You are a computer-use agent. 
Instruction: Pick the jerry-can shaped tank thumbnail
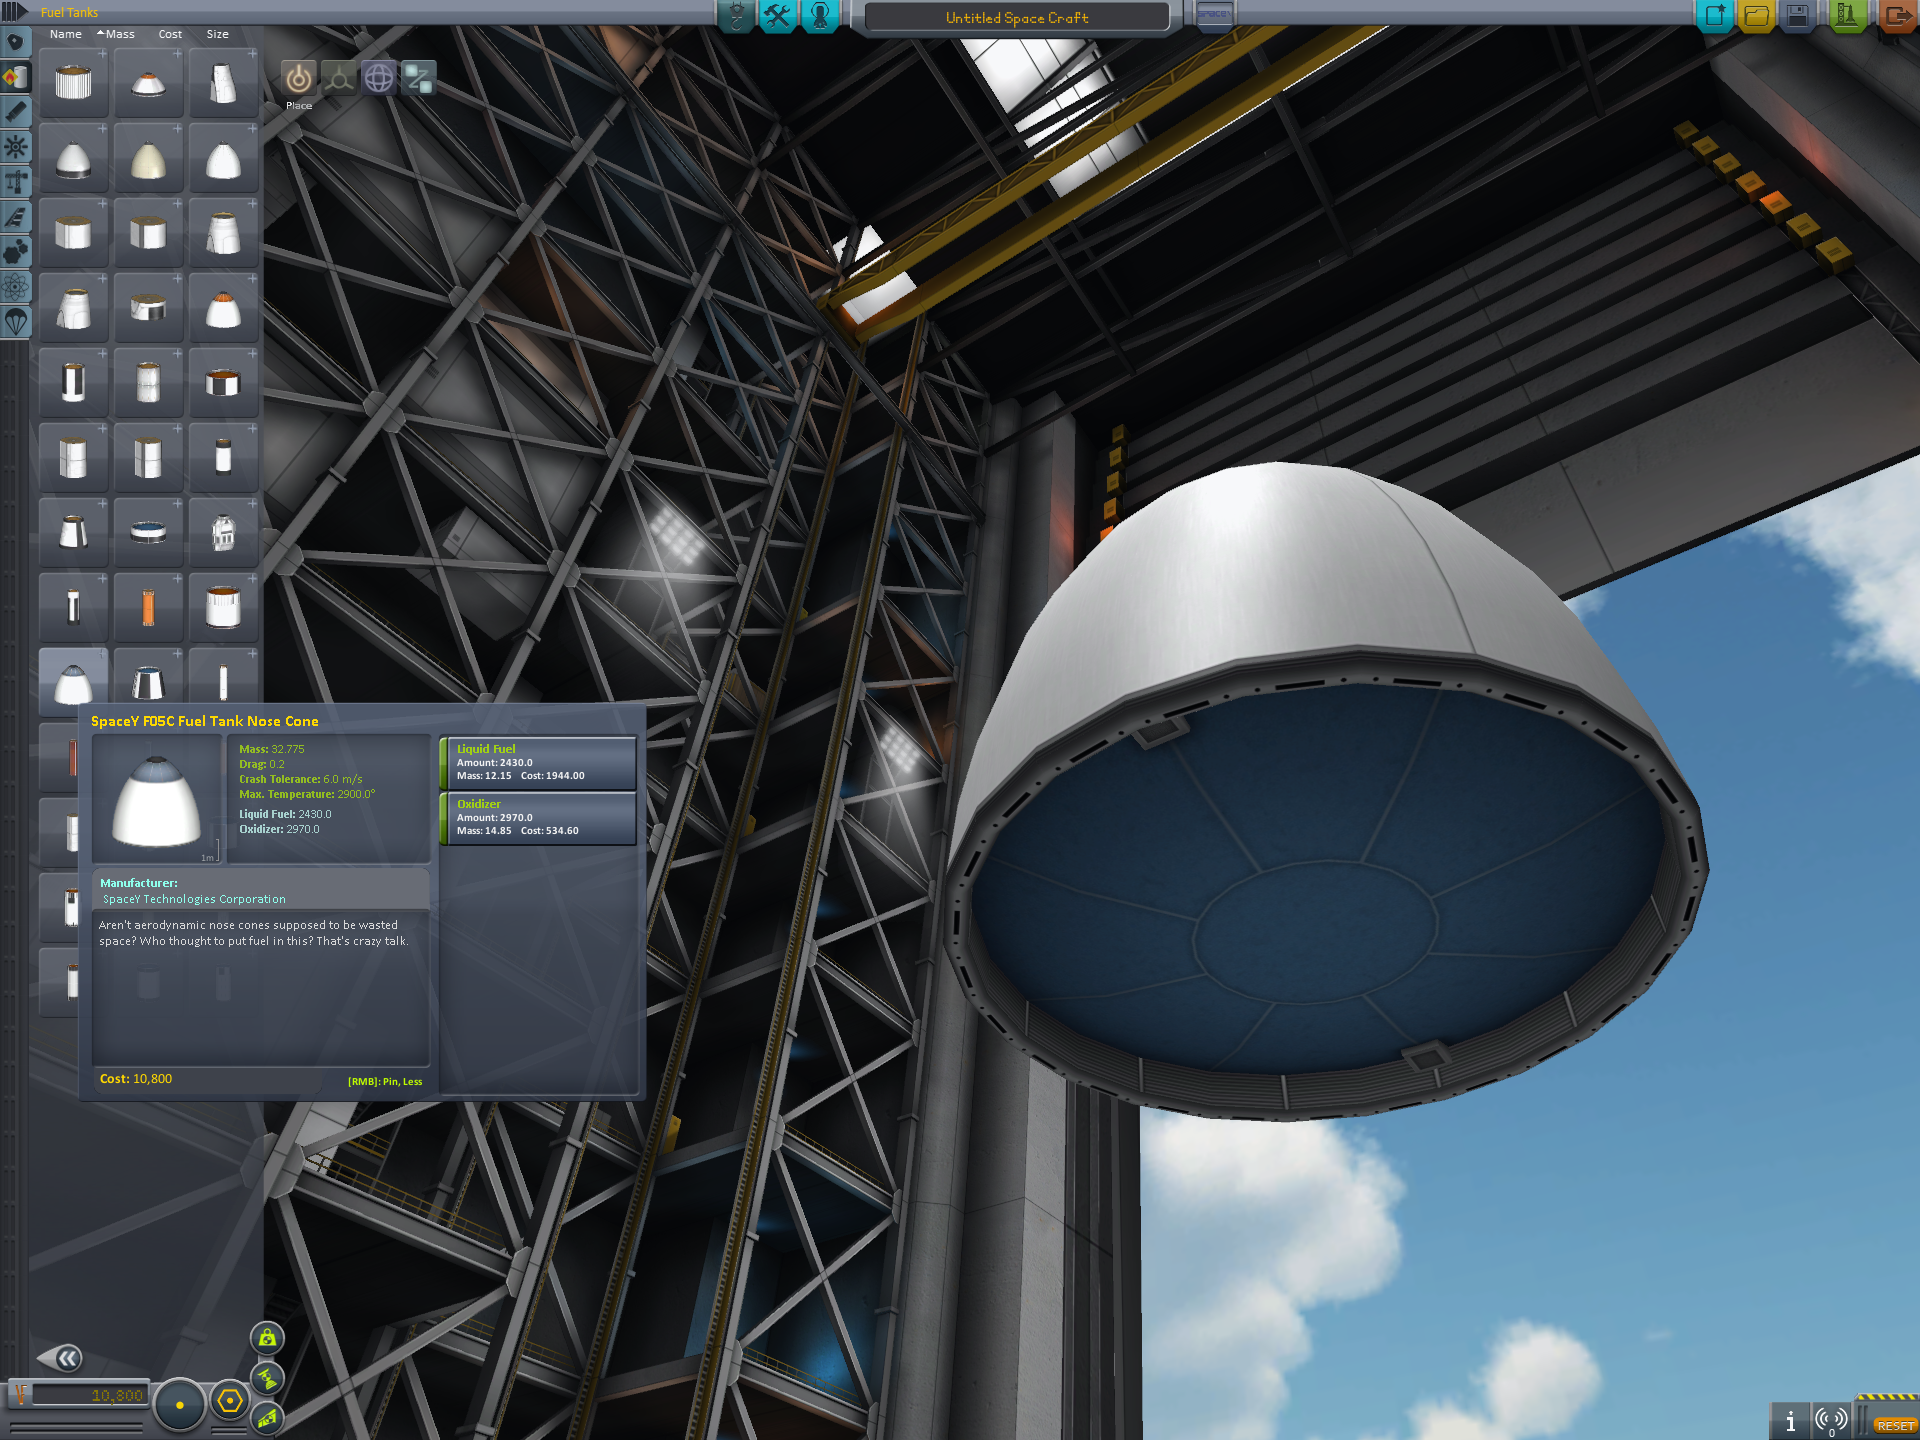click(223, 532)
